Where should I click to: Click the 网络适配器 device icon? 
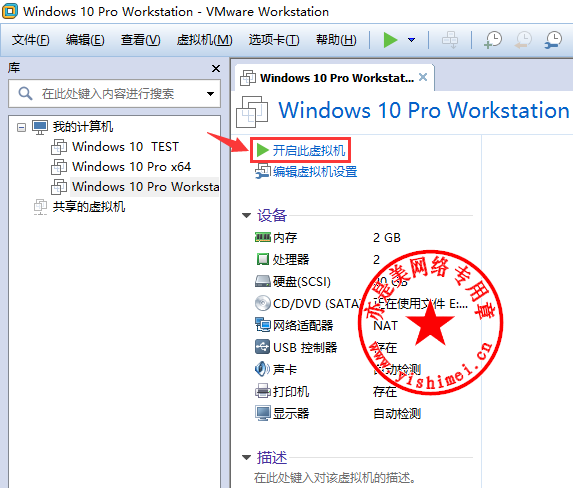[x=262, y=325]
